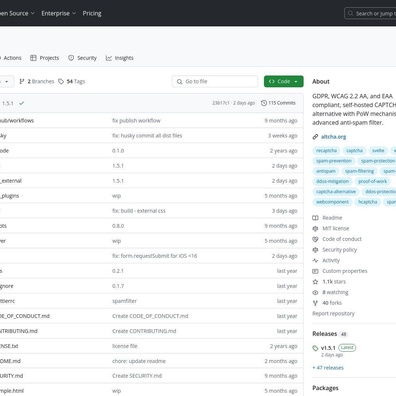Open fix: build - external css commit message
This screenshot has height=396, width=396.
point(139,211)
